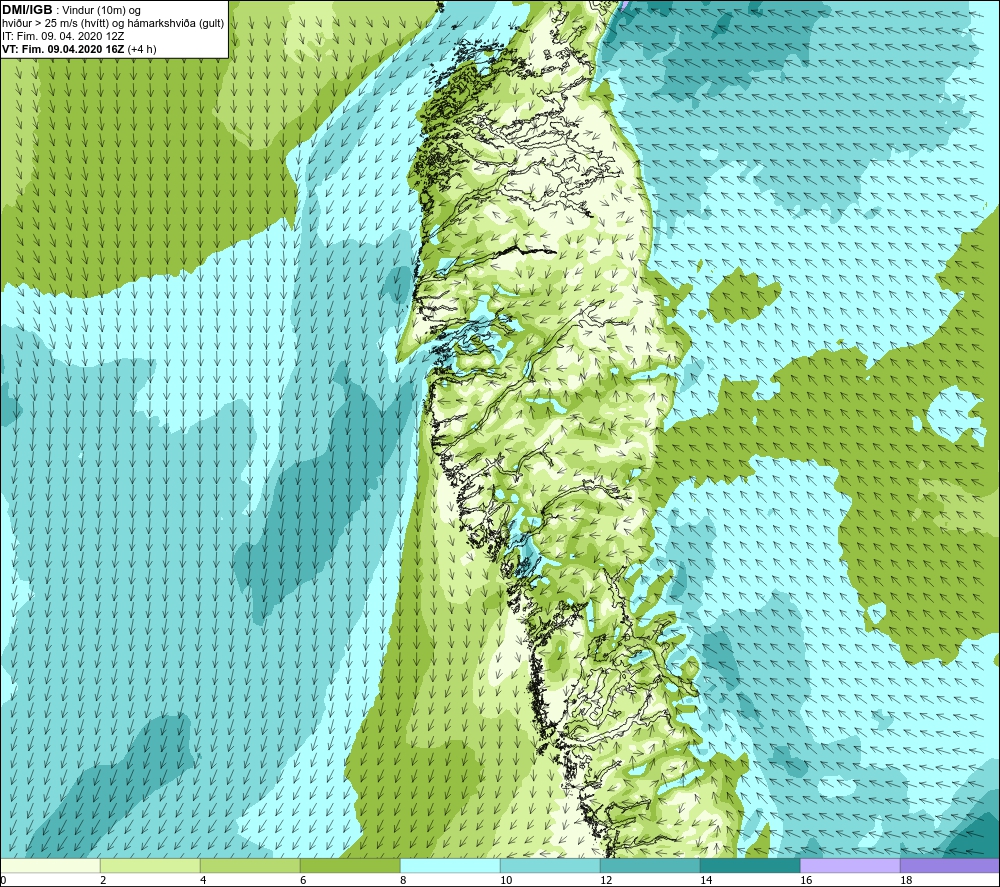1000x887 pixels.
Task: Click the 10-12 m/s turquoise legend swatch
Action: click(550, 865)
